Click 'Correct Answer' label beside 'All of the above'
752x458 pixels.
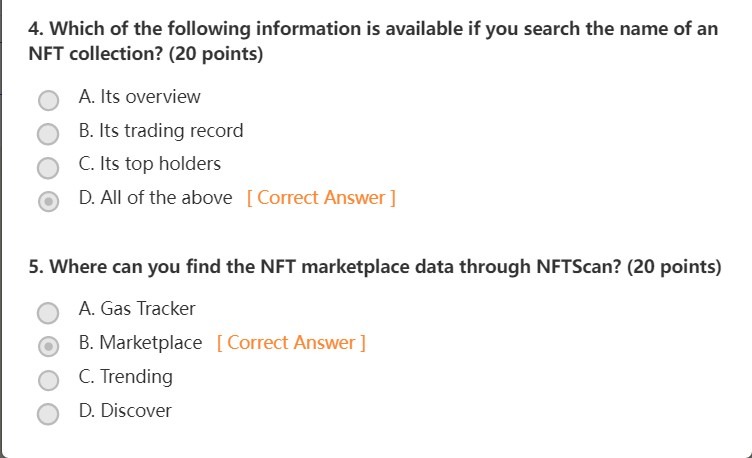coord(321,198)
